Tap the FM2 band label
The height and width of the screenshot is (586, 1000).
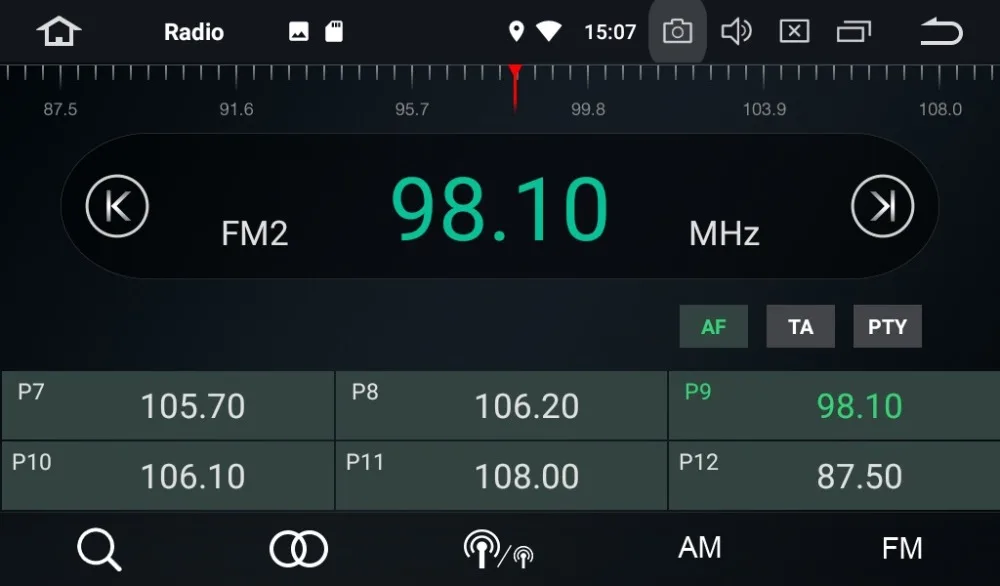[x=254, y=233]
